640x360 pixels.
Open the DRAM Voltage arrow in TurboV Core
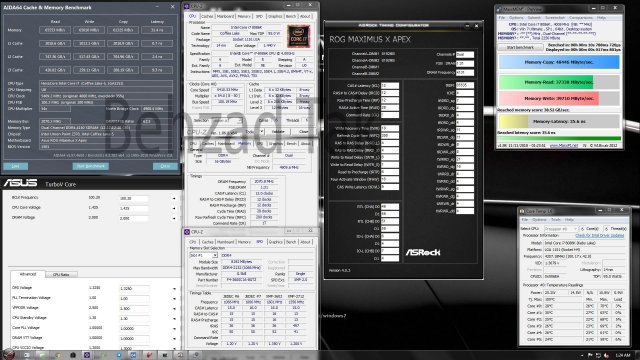[x=174, y=219]
